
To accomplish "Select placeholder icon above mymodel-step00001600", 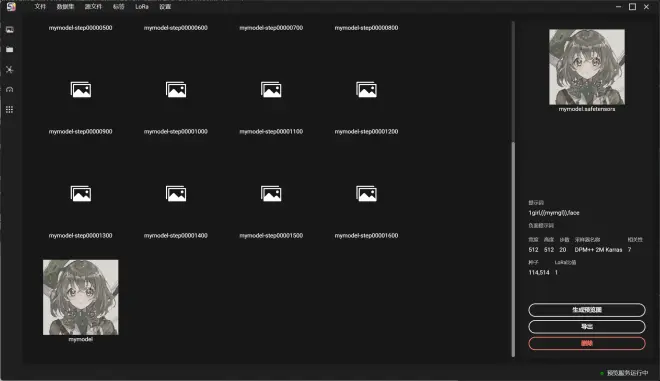I will click(x=366, y=194).
